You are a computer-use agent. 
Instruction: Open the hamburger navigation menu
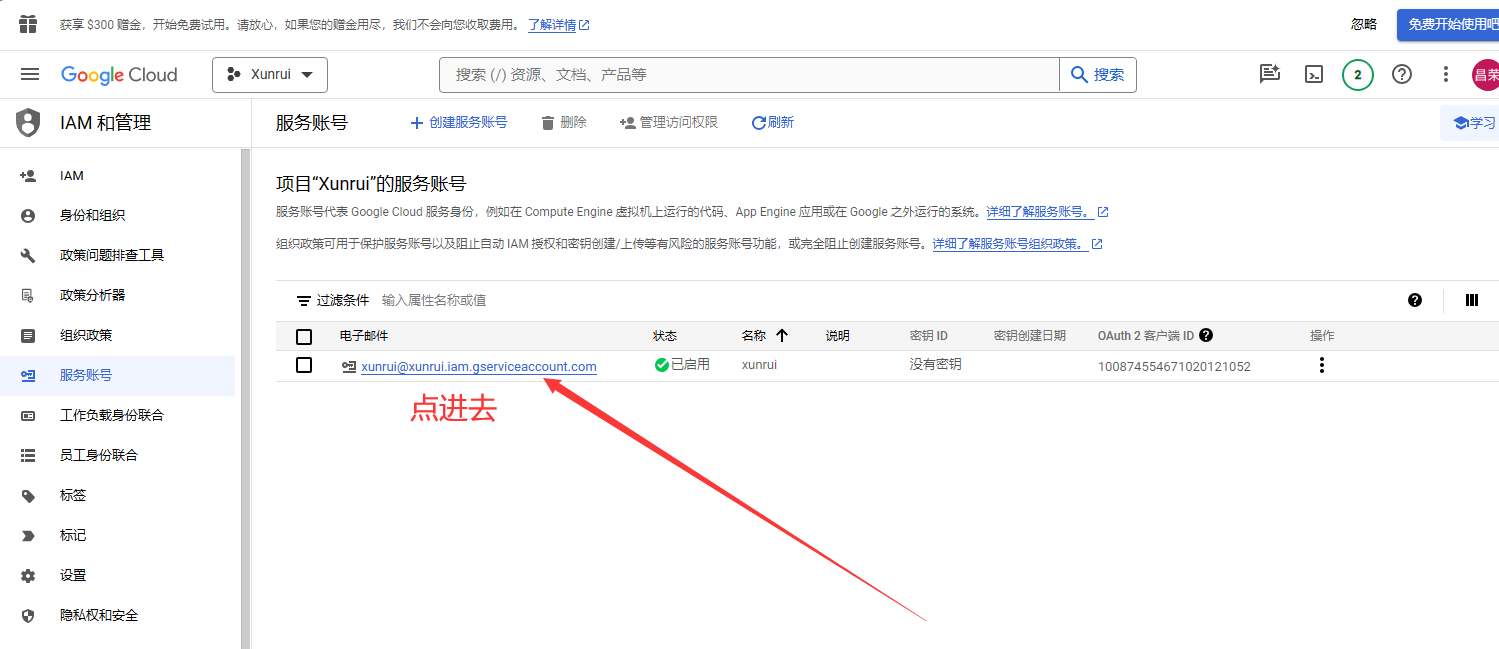coord(30,74)
